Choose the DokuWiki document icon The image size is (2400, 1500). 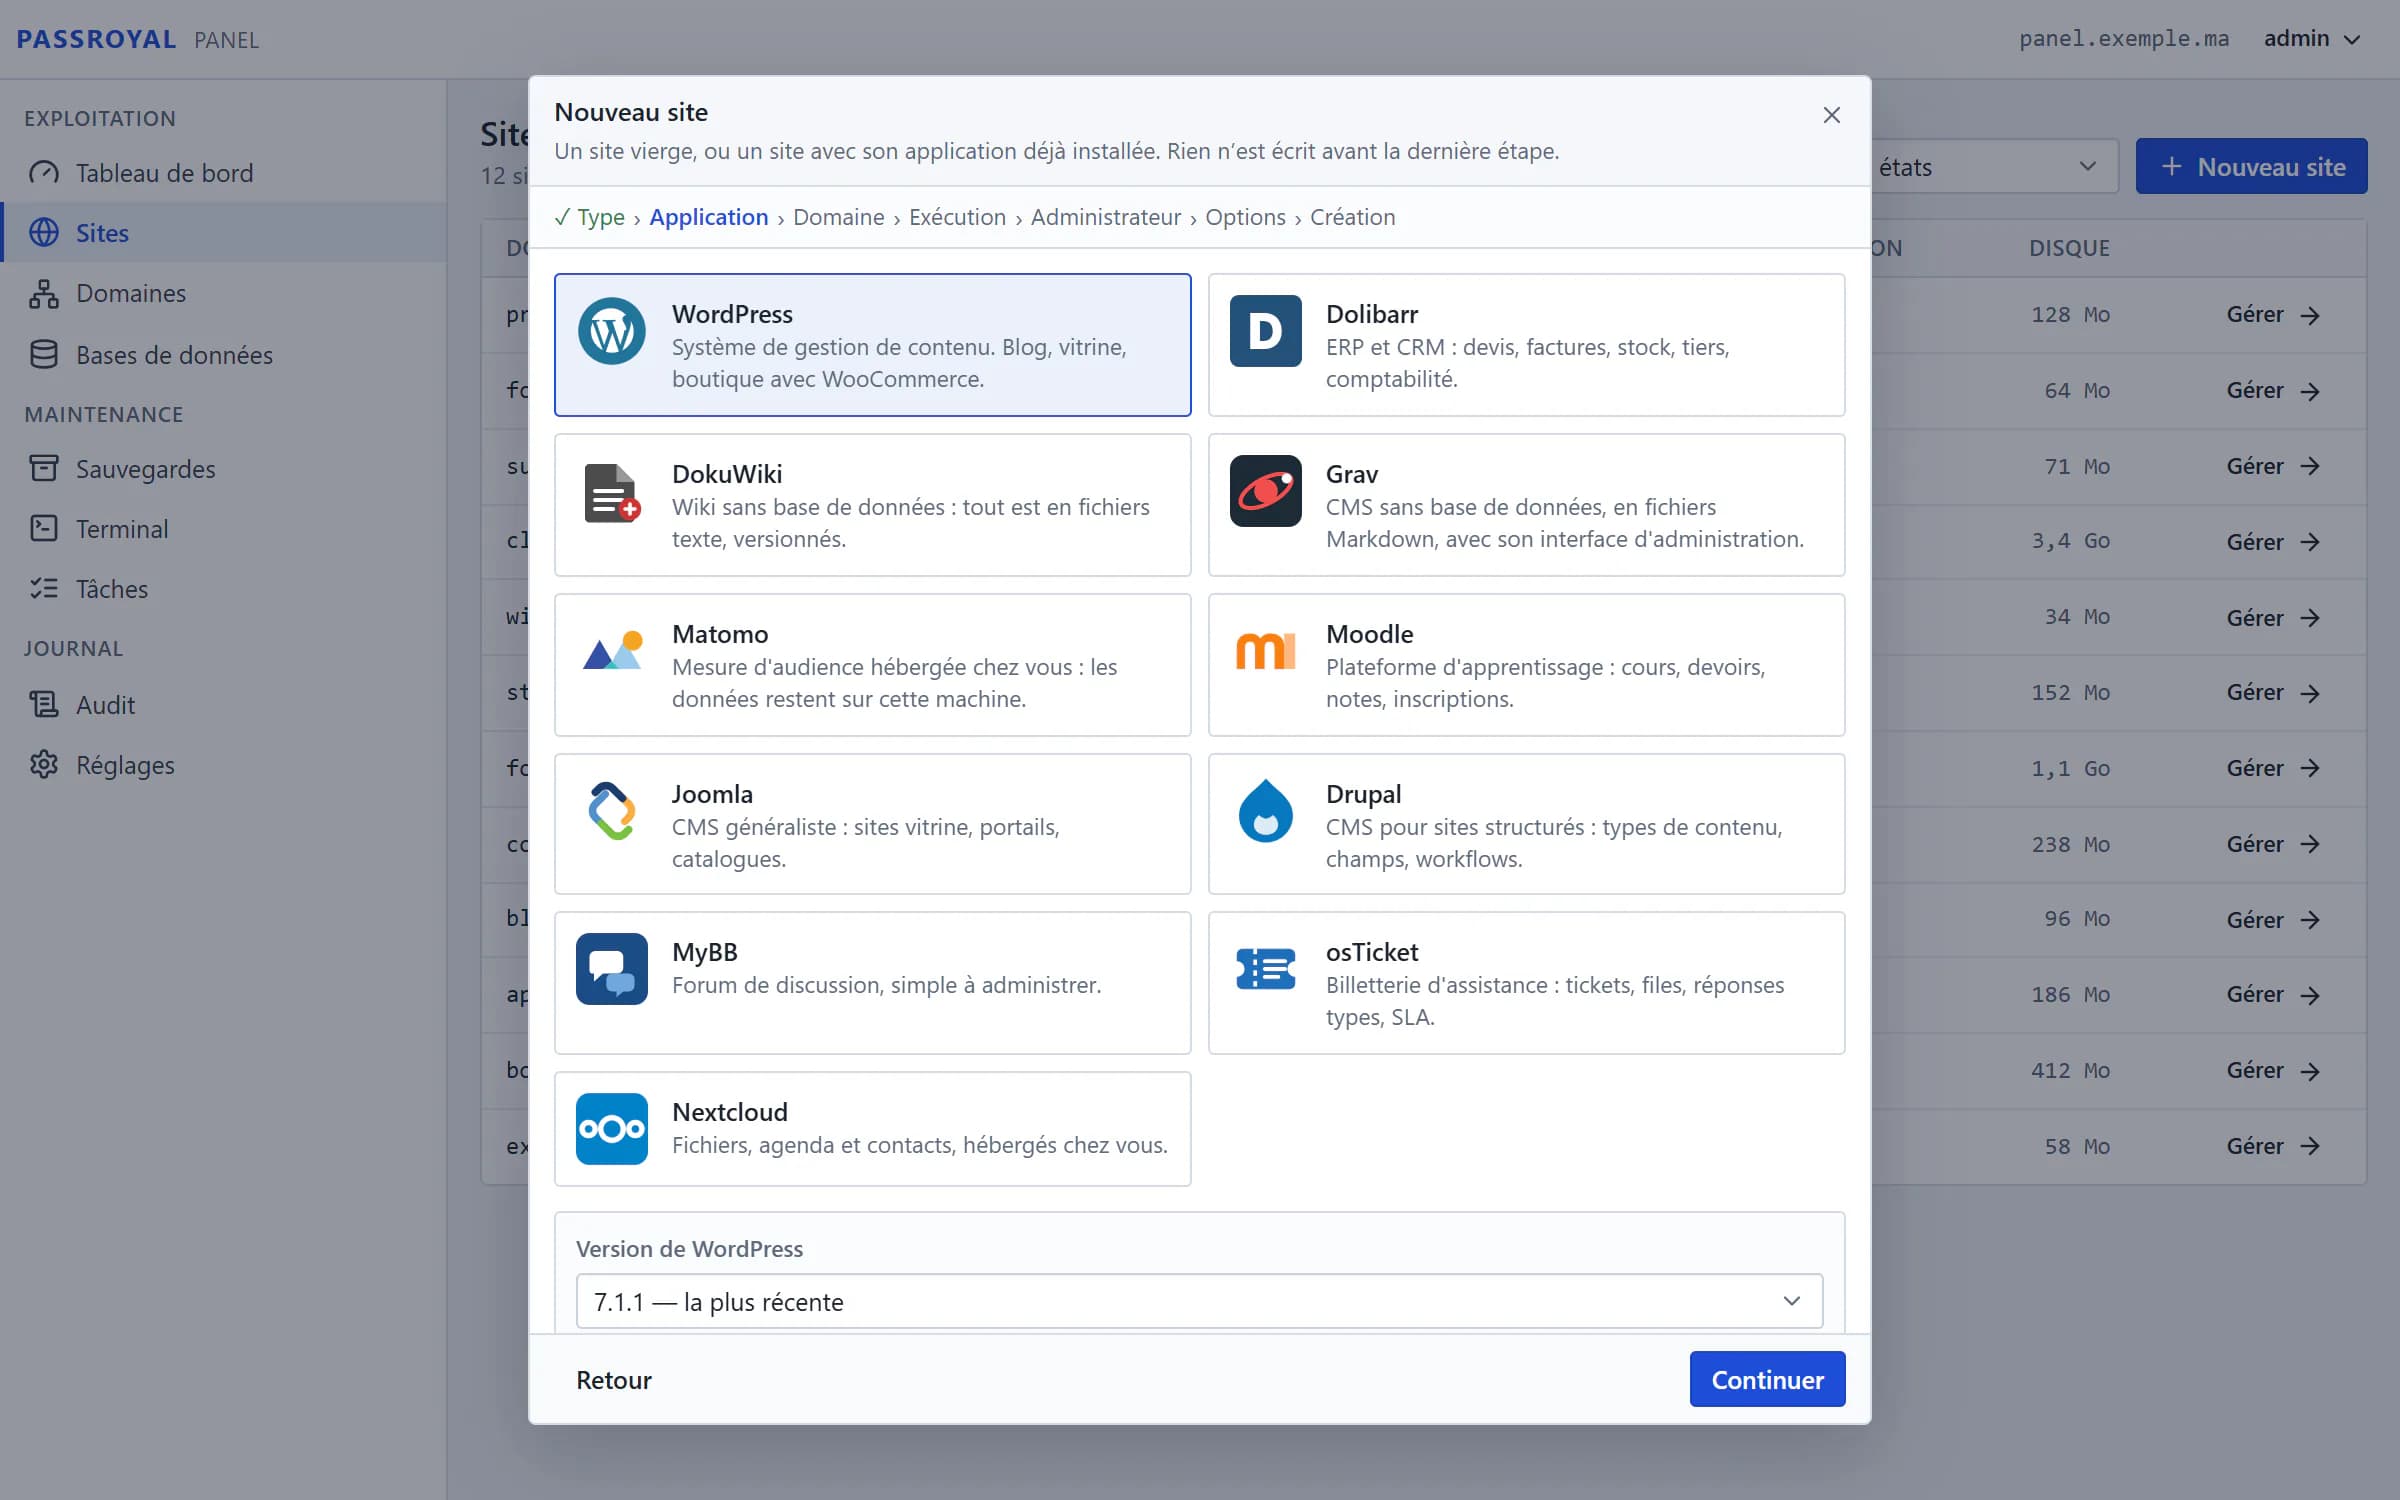pyautogui.click(x=611, y=491)
